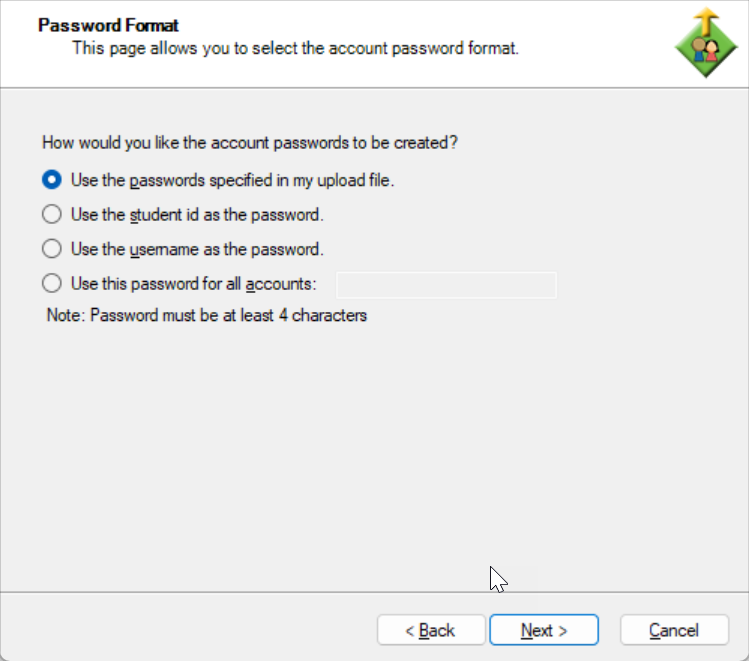Pick the username as password radio button
The height and width of the screenshot is (661, 749).
click(x=51, y=249)
